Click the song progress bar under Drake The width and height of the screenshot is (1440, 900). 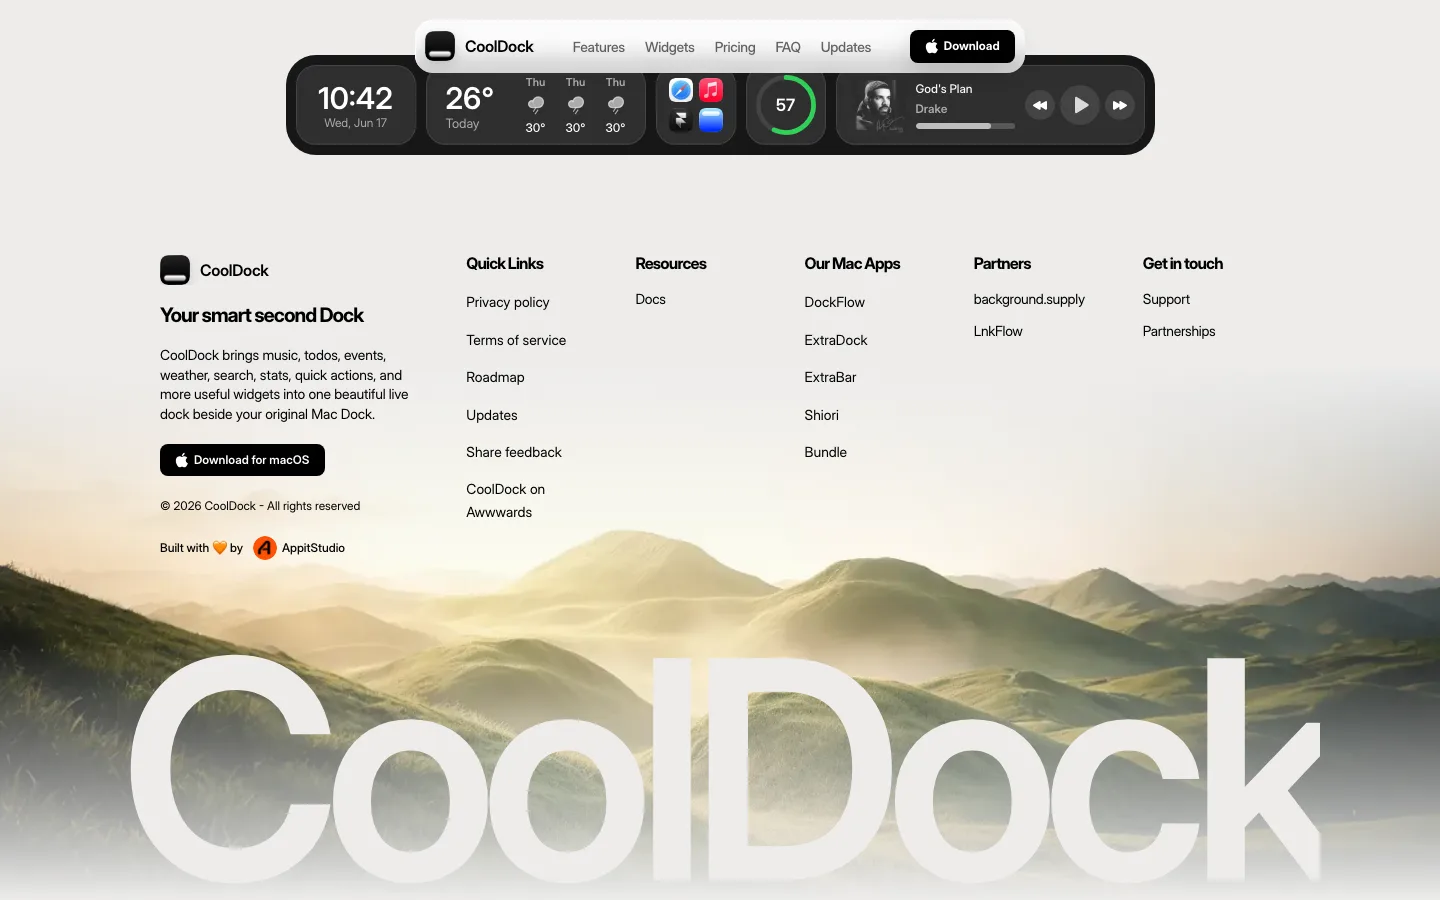pyautogui.click(x=965, y=126)
